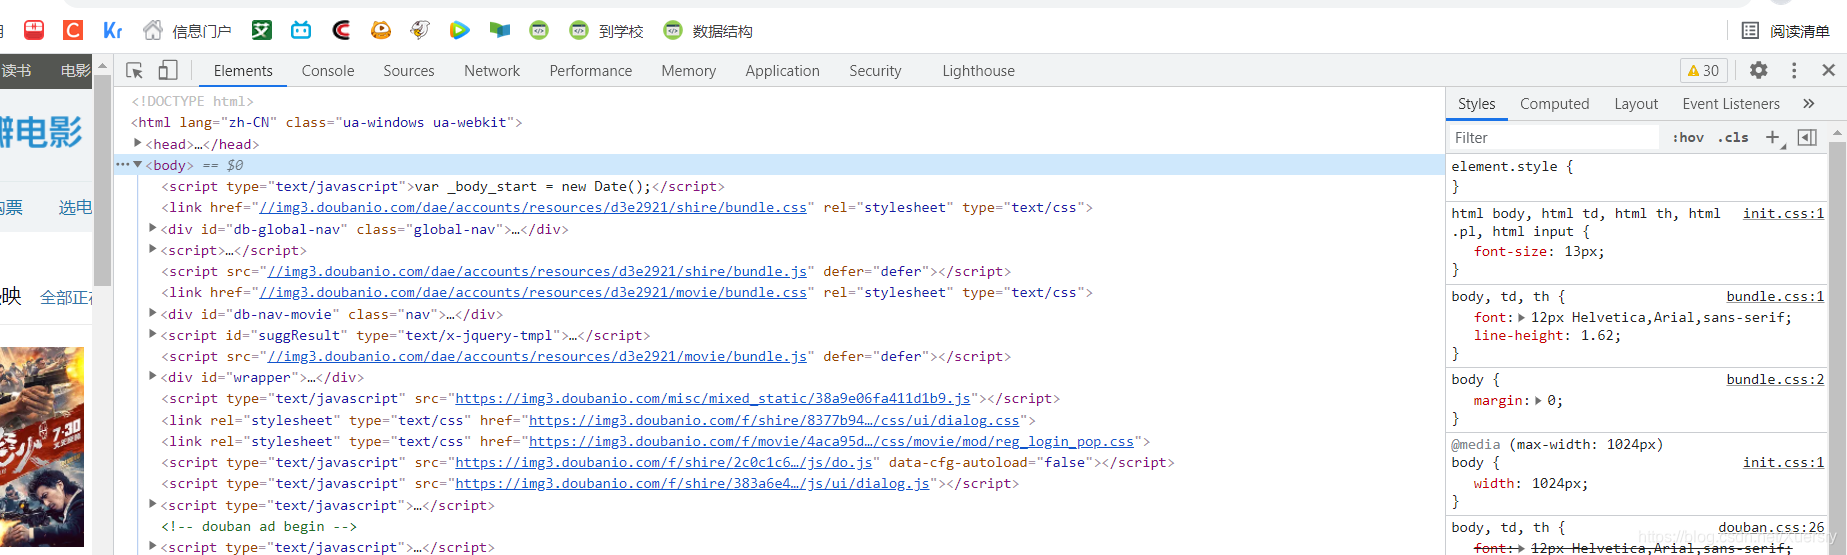This screenshot has height=555, width=1847.
Task: Open the DevTools three-dot customize menu
Action: point(1794,70)
